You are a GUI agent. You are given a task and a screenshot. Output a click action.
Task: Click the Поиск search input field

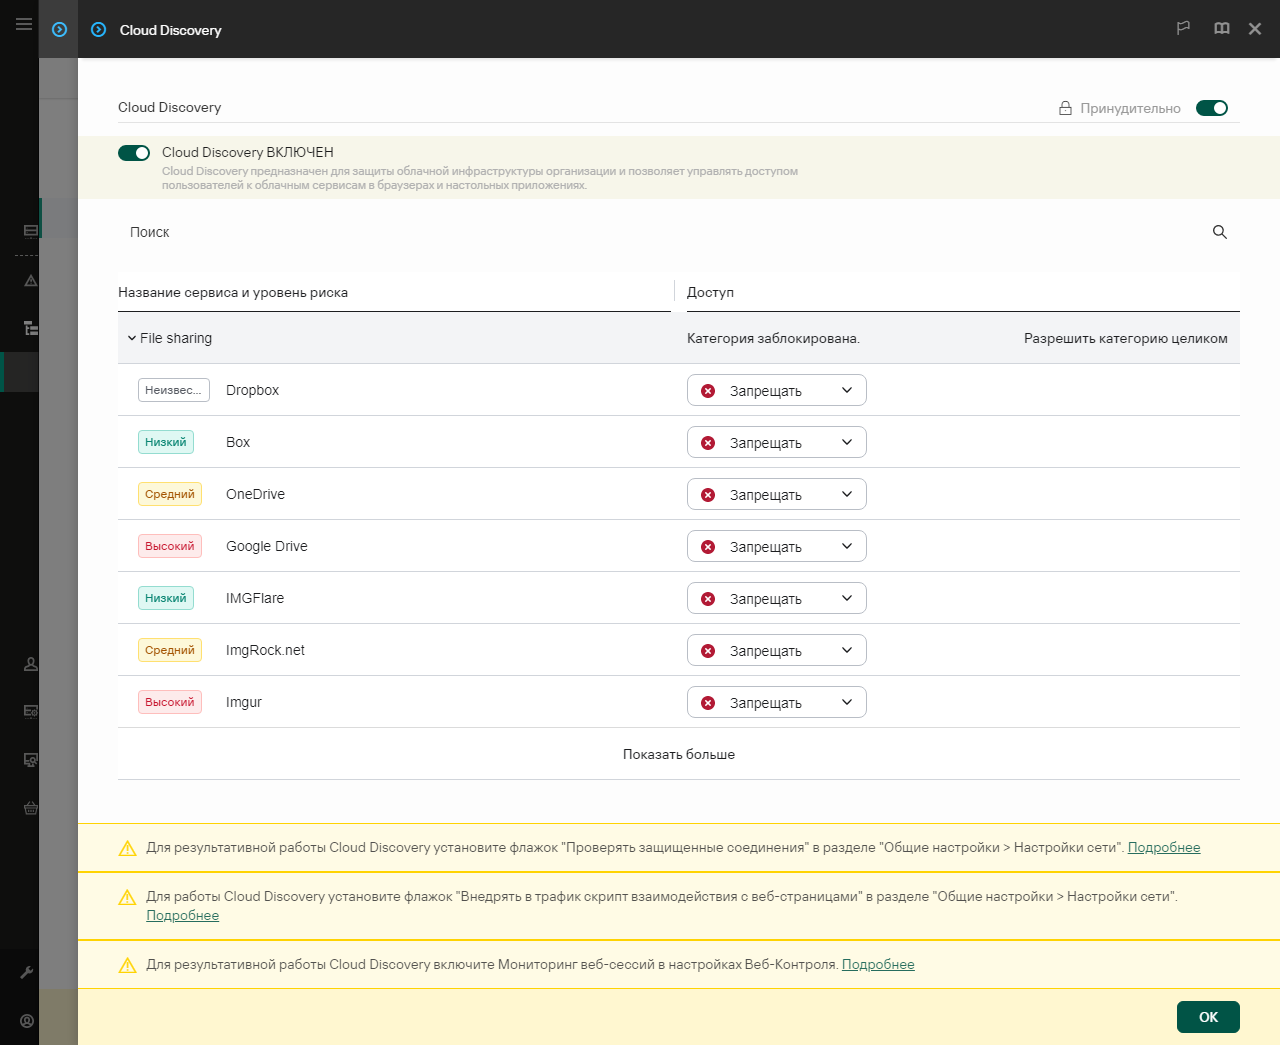(x=400, y=232)
